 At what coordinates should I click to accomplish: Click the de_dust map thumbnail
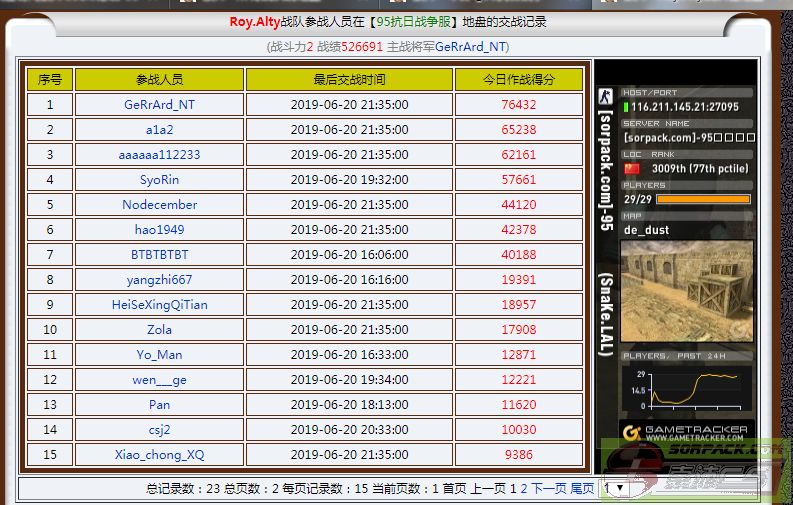pos(686,291)
